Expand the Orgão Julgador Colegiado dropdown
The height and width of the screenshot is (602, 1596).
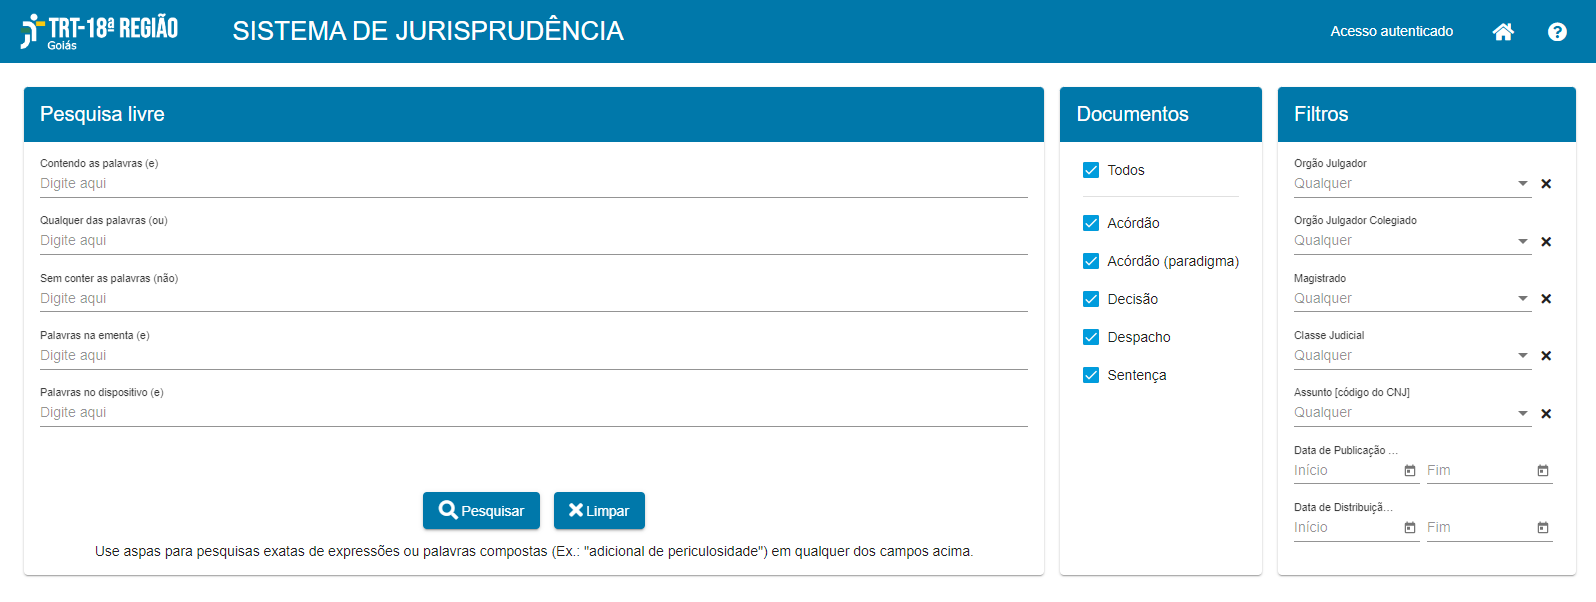(1522, 241)
